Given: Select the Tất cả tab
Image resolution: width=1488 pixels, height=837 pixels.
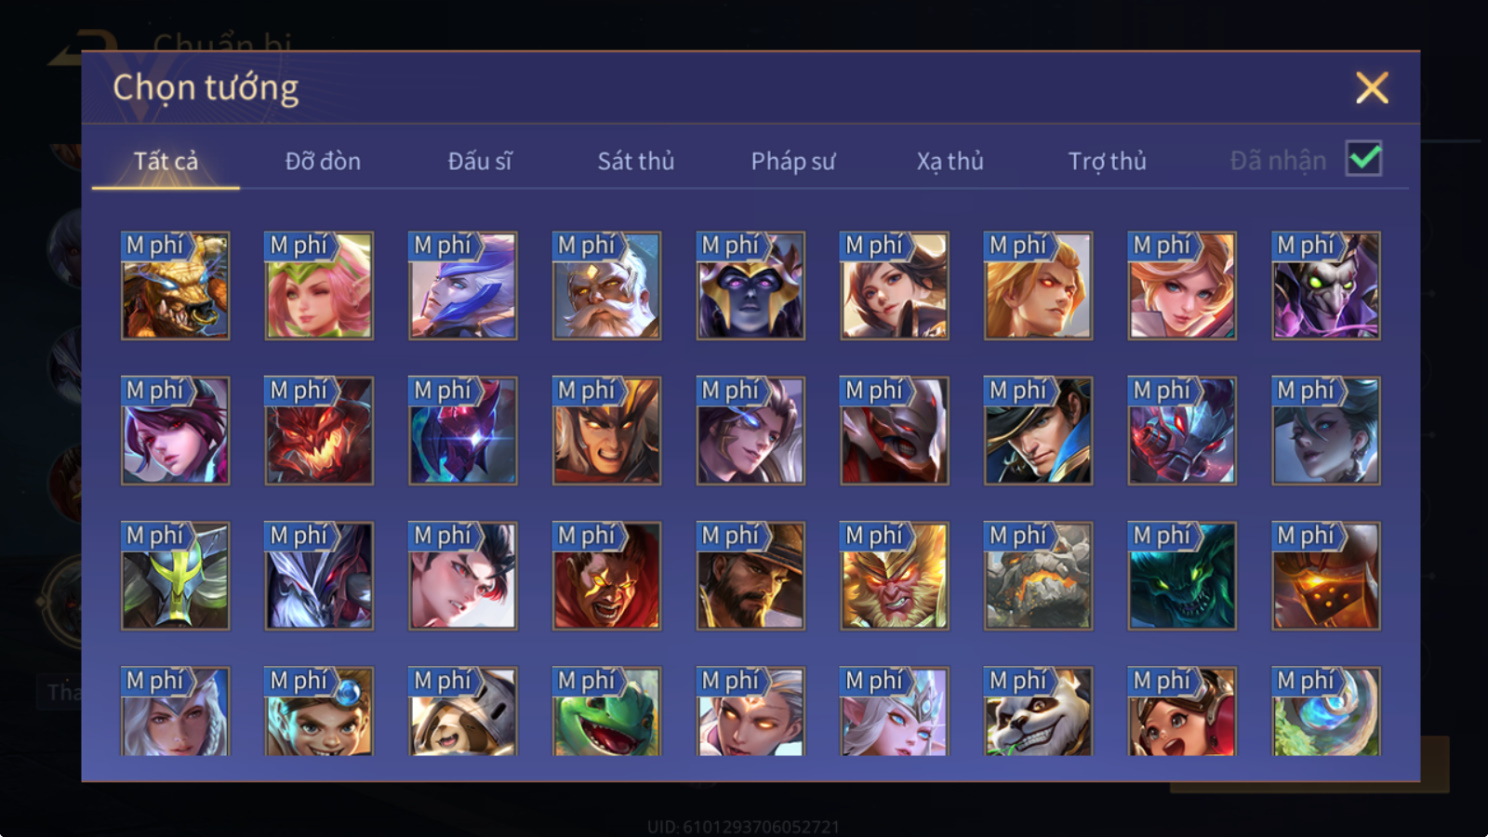Looking at the screenshot, I should 166,161.
